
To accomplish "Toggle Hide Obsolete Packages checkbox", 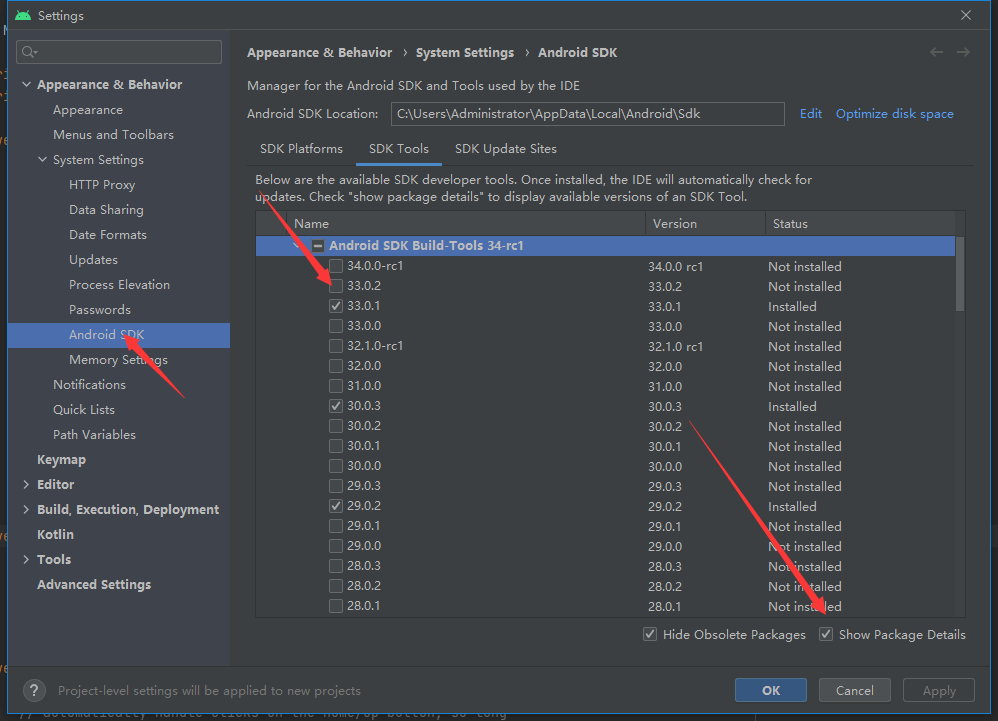I will (650, 634).
